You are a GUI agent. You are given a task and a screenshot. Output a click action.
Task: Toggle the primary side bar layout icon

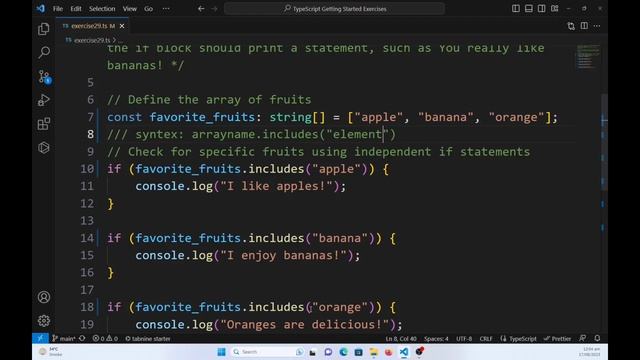tap(516, 9)
